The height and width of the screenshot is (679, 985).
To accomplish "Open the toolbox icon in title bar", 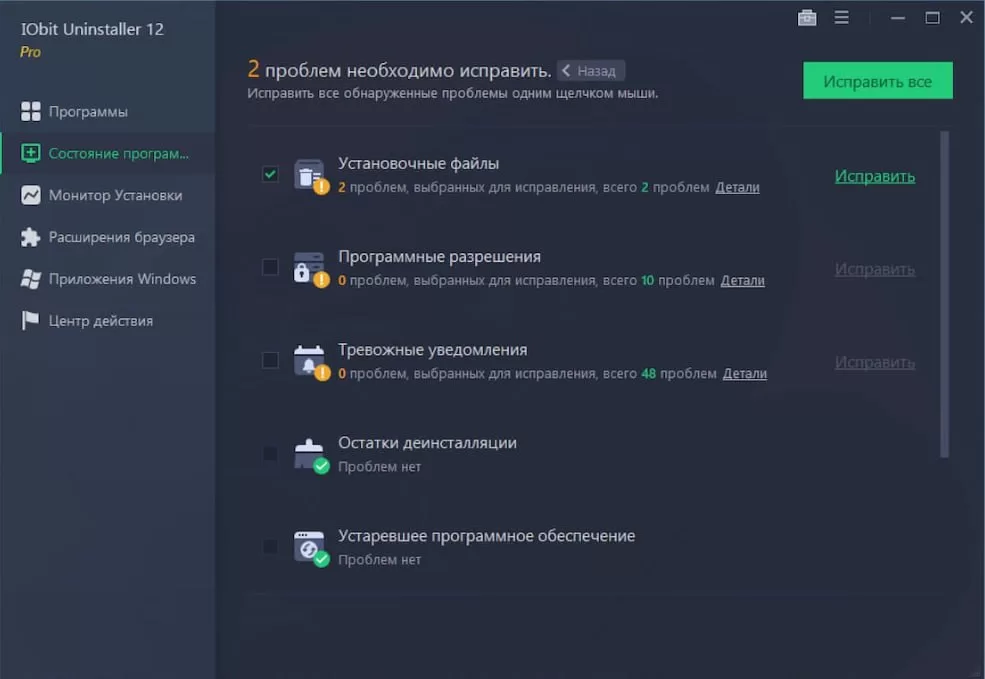I will 807,18.
